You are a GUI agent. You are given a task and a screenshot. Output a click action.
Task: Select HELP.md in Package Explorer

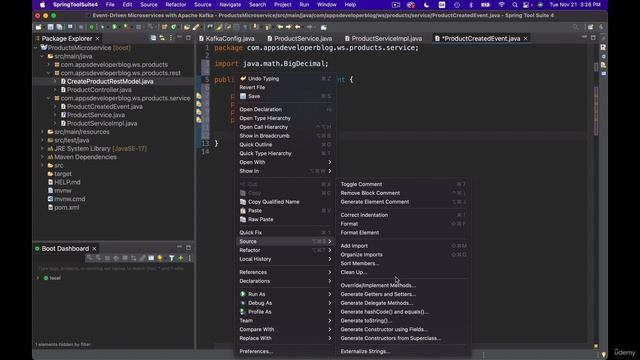pyautogui.click(x=67, y=182)
